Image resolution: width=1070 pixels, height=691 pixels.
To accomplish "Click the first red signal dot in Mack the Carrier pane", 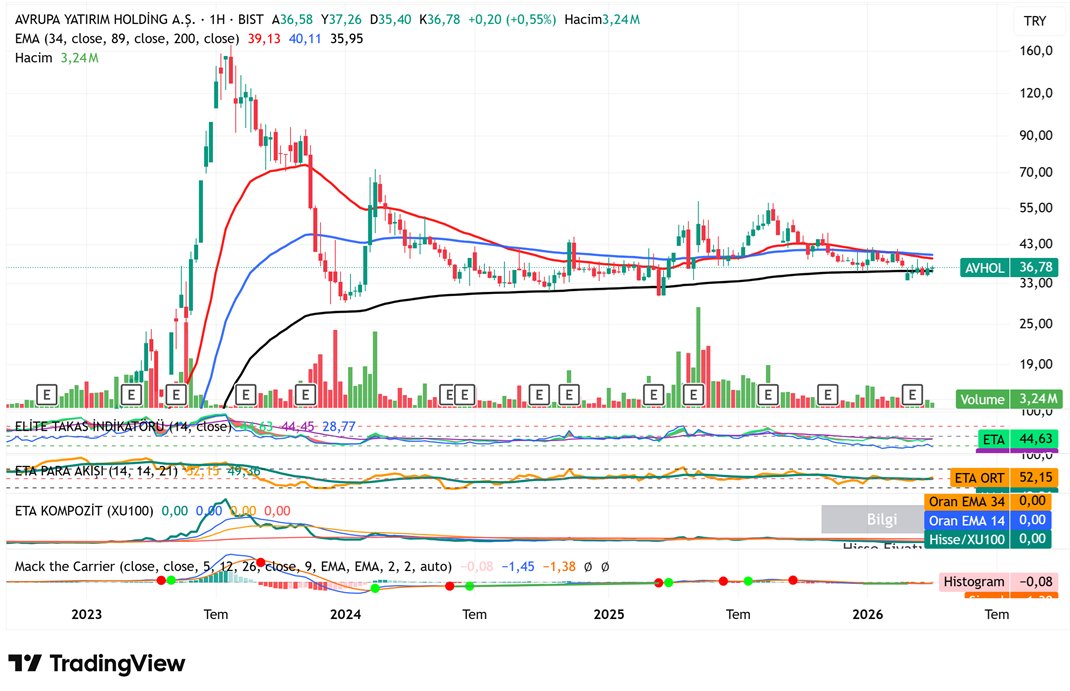I will (161, 580).
